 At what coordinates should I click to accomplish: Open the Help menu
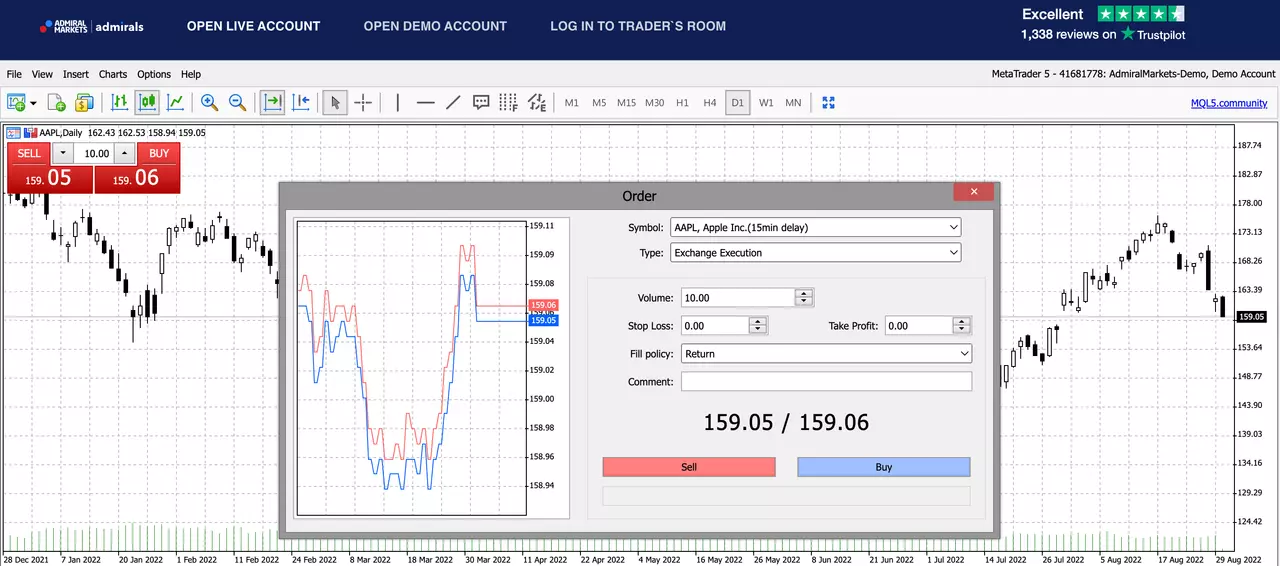(x=191, y=74)
